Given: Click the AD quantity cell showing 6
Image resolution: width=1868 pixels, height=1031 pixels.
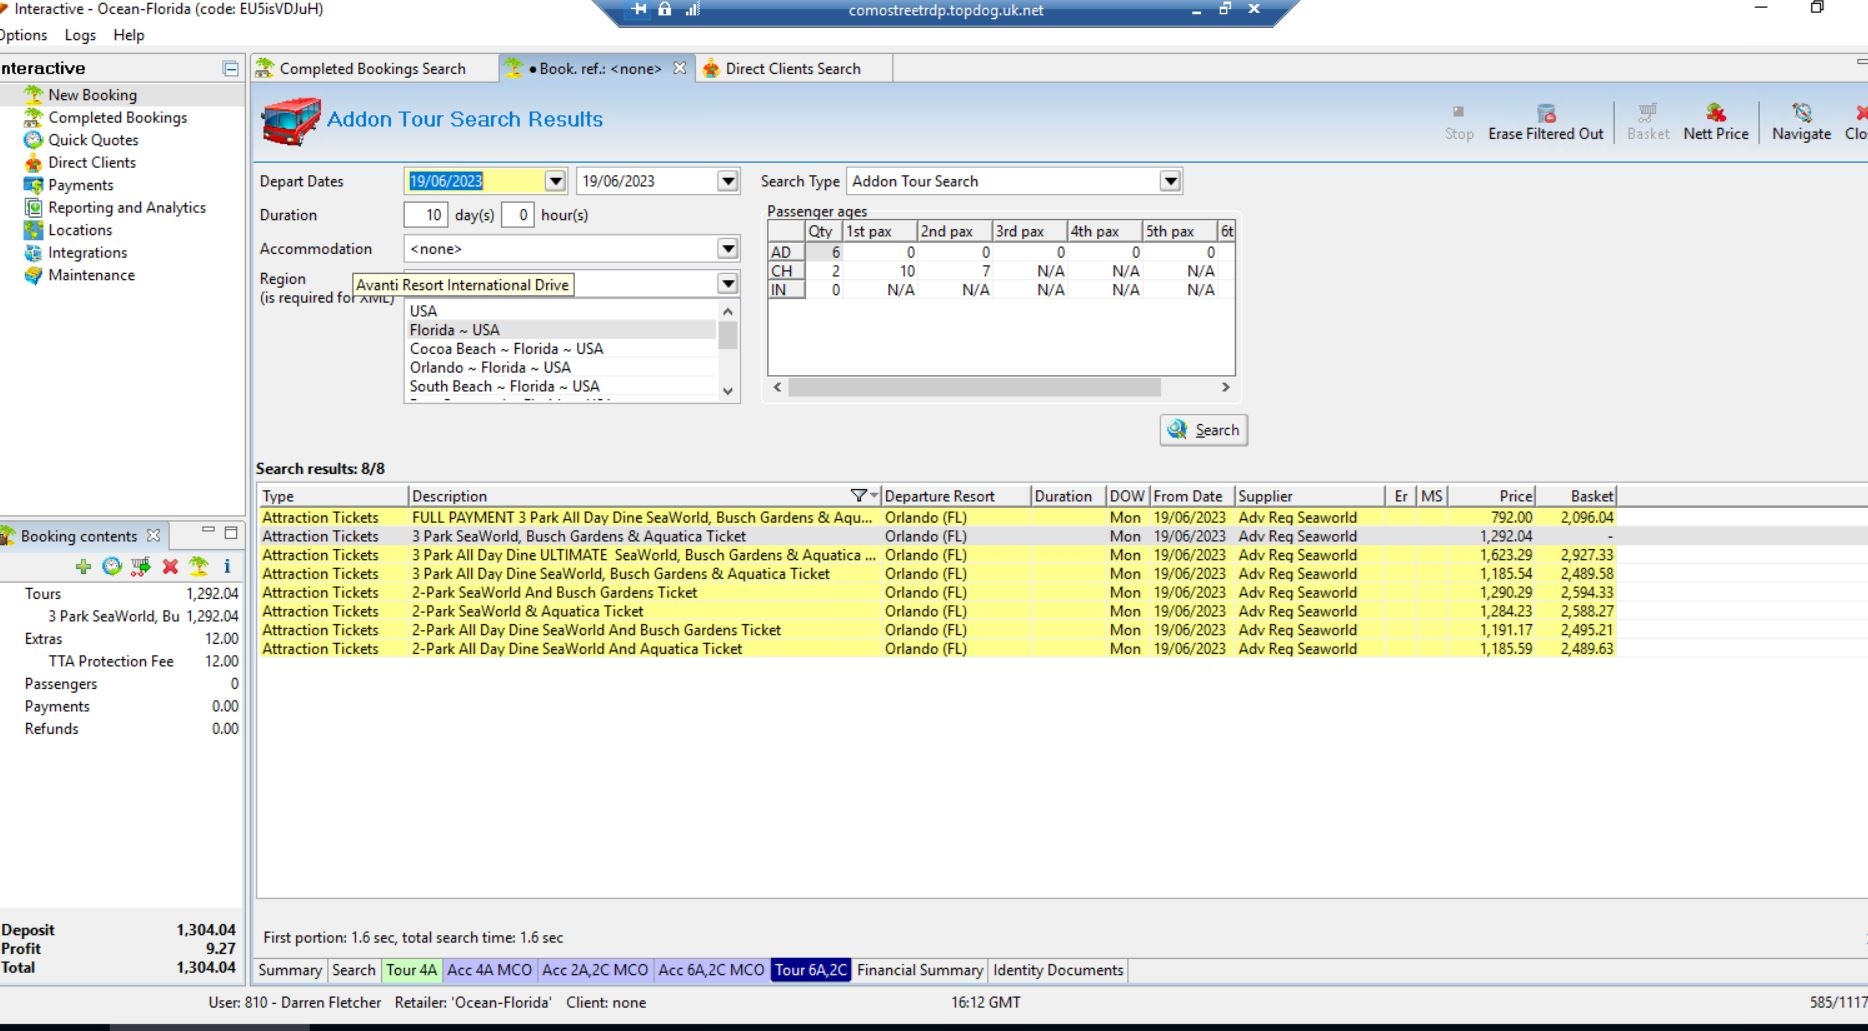Looking at the screenshot, I should tap(824, 252).
